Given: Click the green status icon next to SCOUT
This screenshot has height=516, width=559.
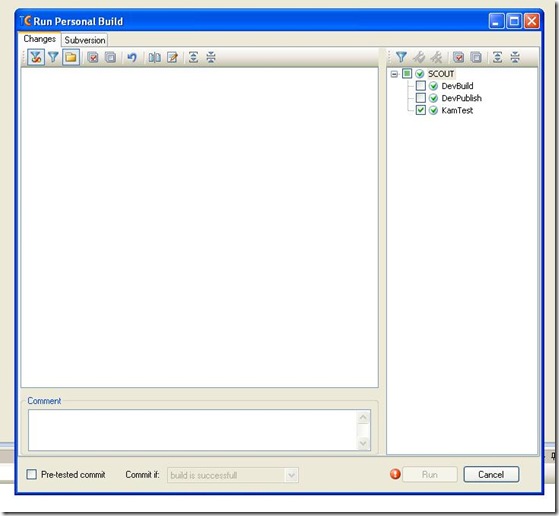Looking at the screenshot, I should click(420, 74).
